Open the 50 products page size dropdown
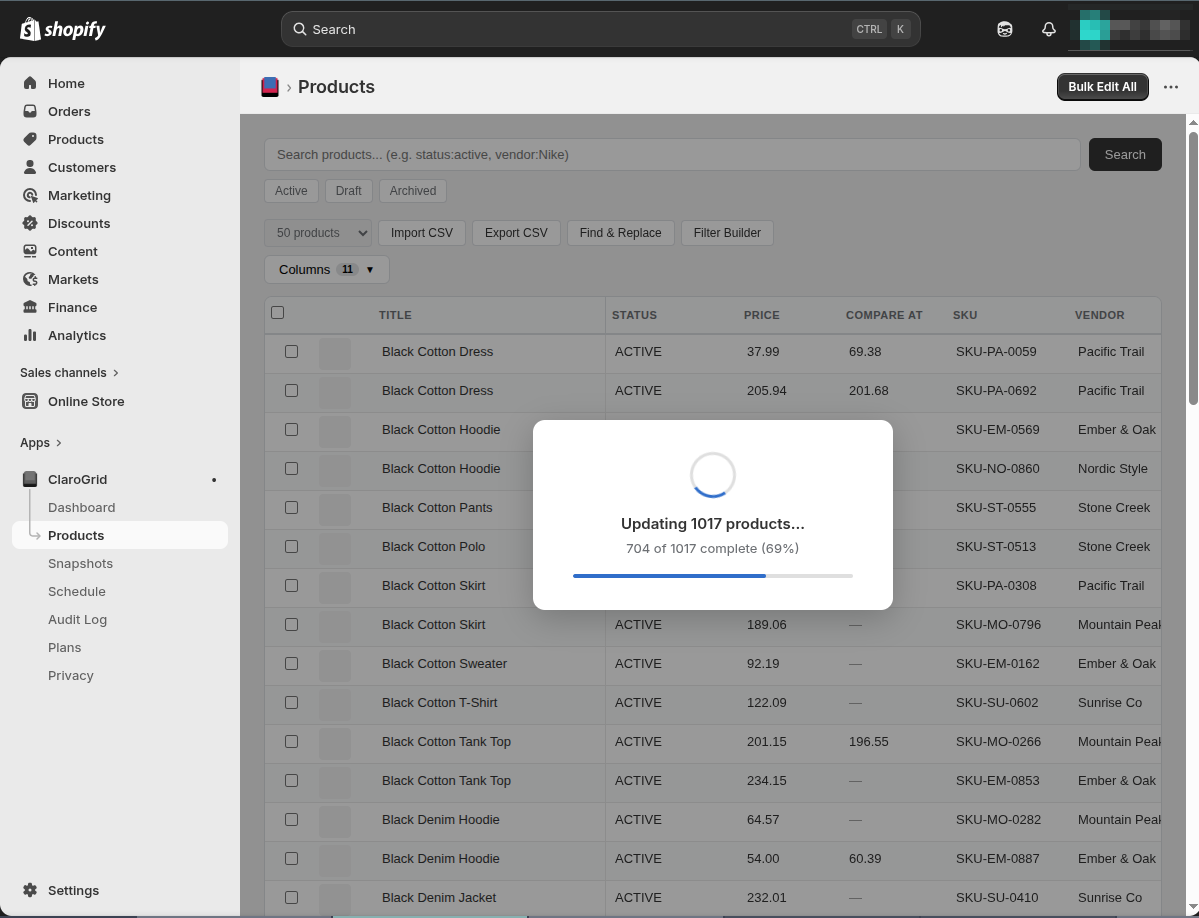 [x=317, y=232]
